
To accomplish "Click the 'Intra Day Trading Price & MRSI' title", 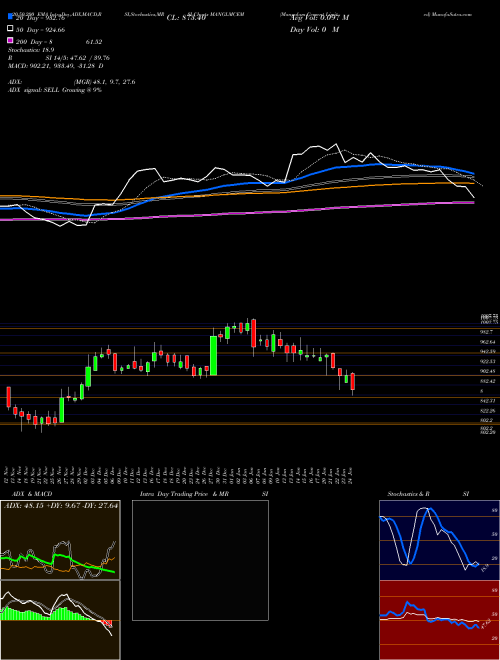I will click(x=204, y=494).
